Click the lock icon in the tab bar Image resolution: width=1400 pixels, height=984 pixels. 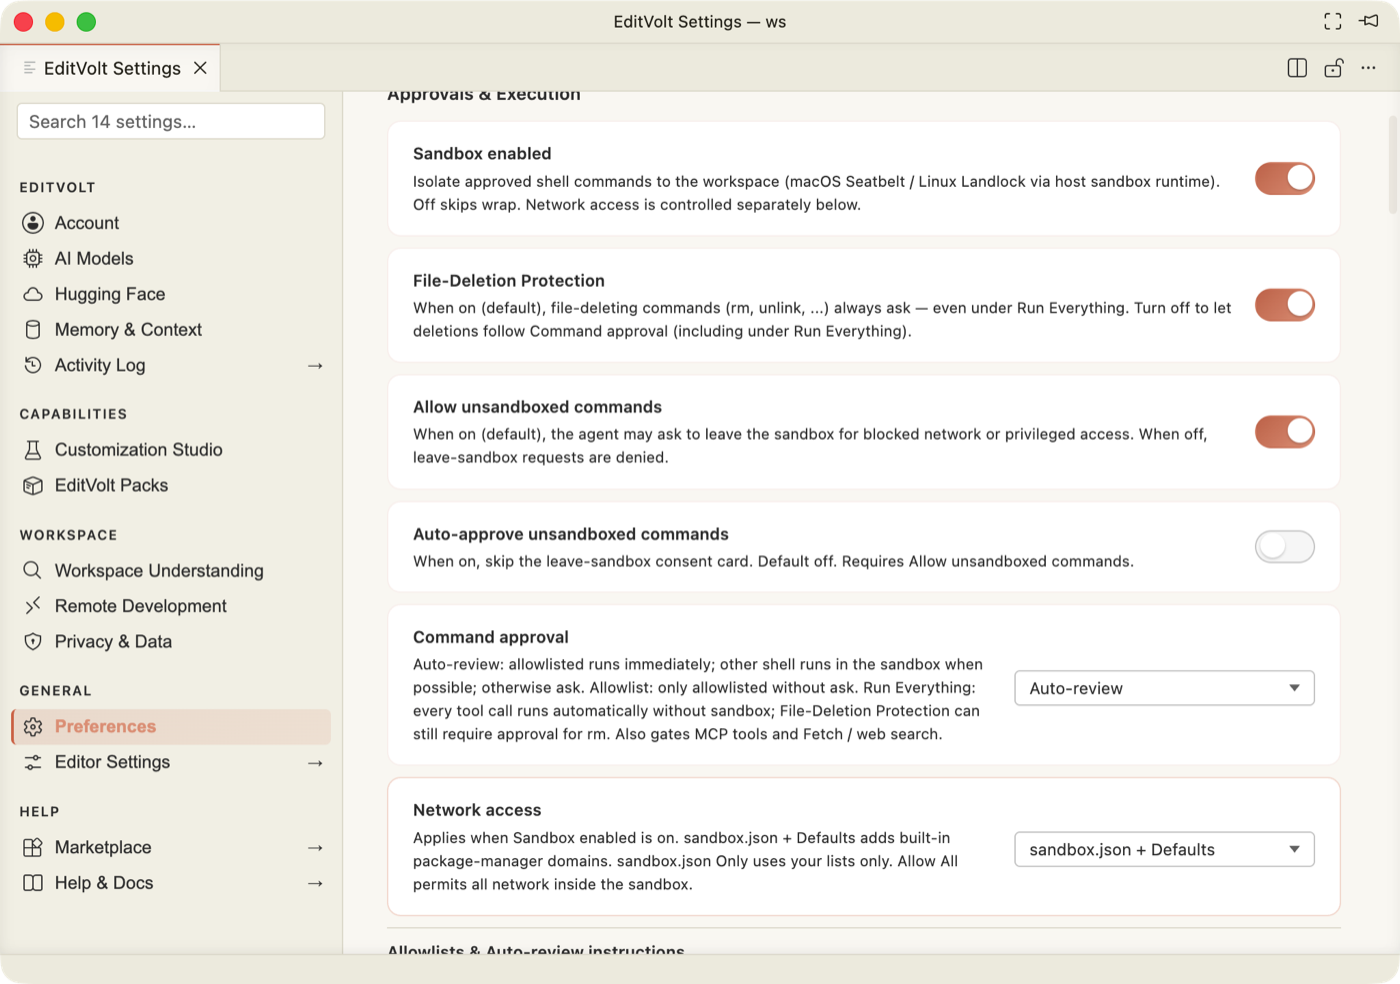pyautogui.click(x=1333, y=68)
